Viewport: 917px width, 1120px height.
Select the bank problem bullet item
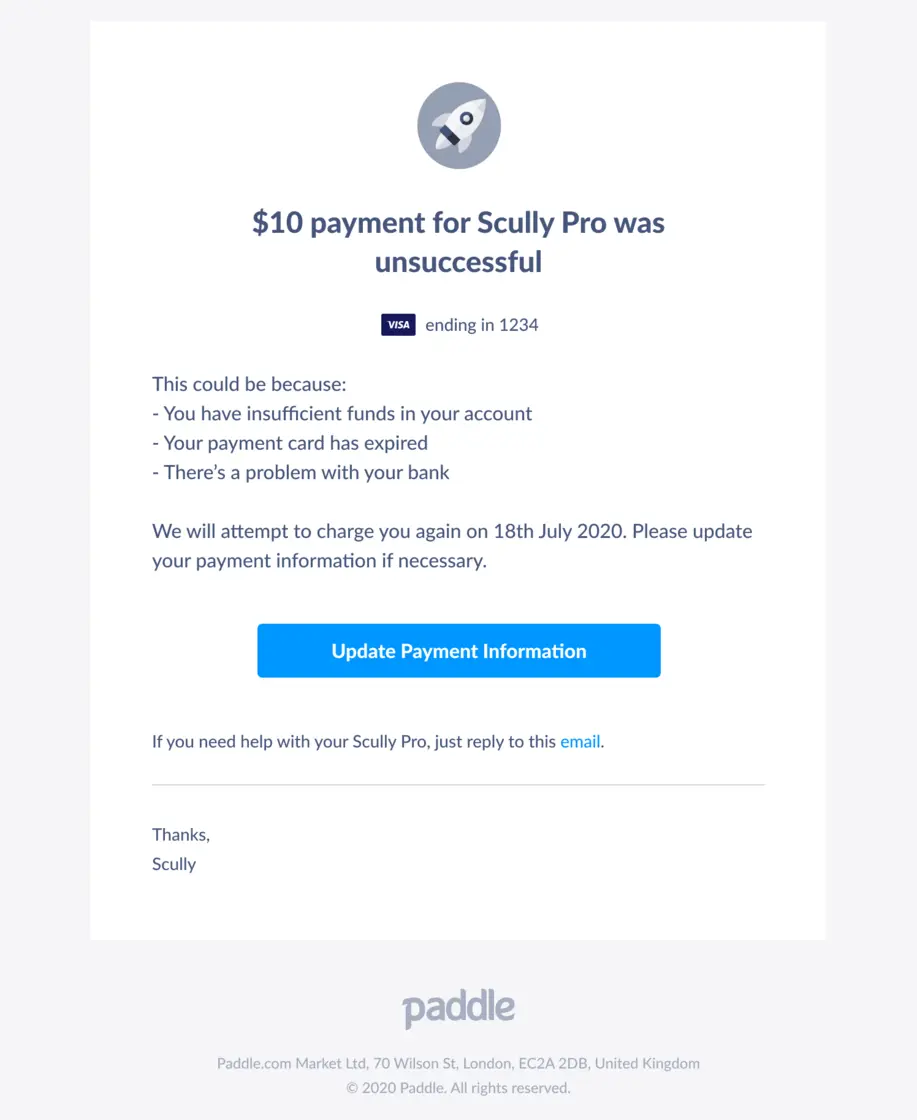[x=301, y=472]
